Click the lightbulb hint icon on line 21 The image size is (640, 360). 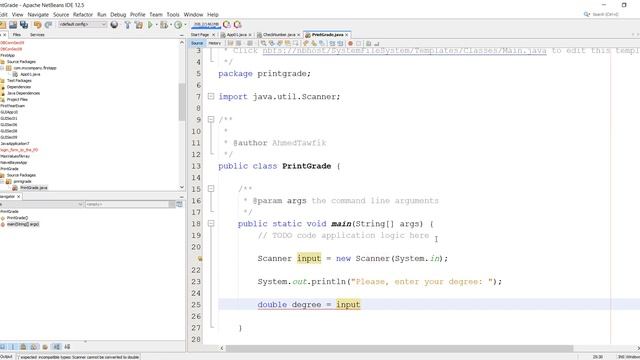coord(200,258)
